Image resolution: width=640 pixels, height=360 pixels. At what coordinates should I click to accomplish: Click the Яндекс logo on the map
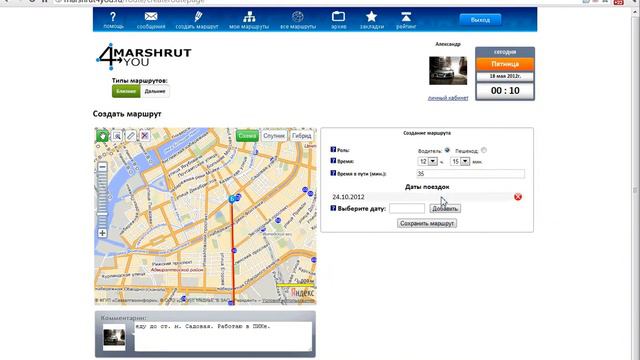click(302, 293)
